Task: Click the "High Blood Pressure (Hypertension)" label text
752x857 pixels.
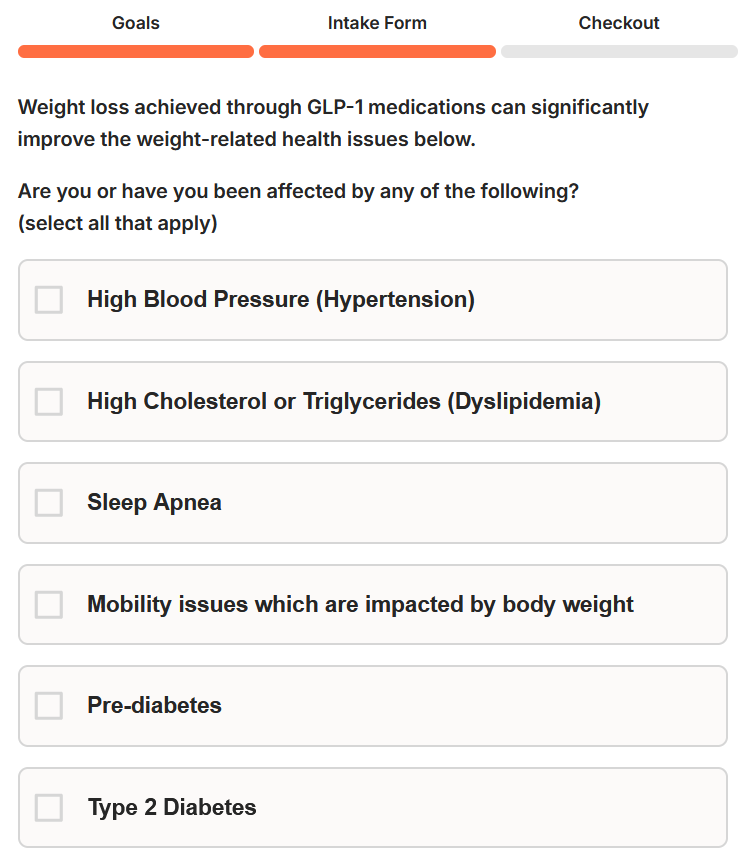Action: pos(281,300)
